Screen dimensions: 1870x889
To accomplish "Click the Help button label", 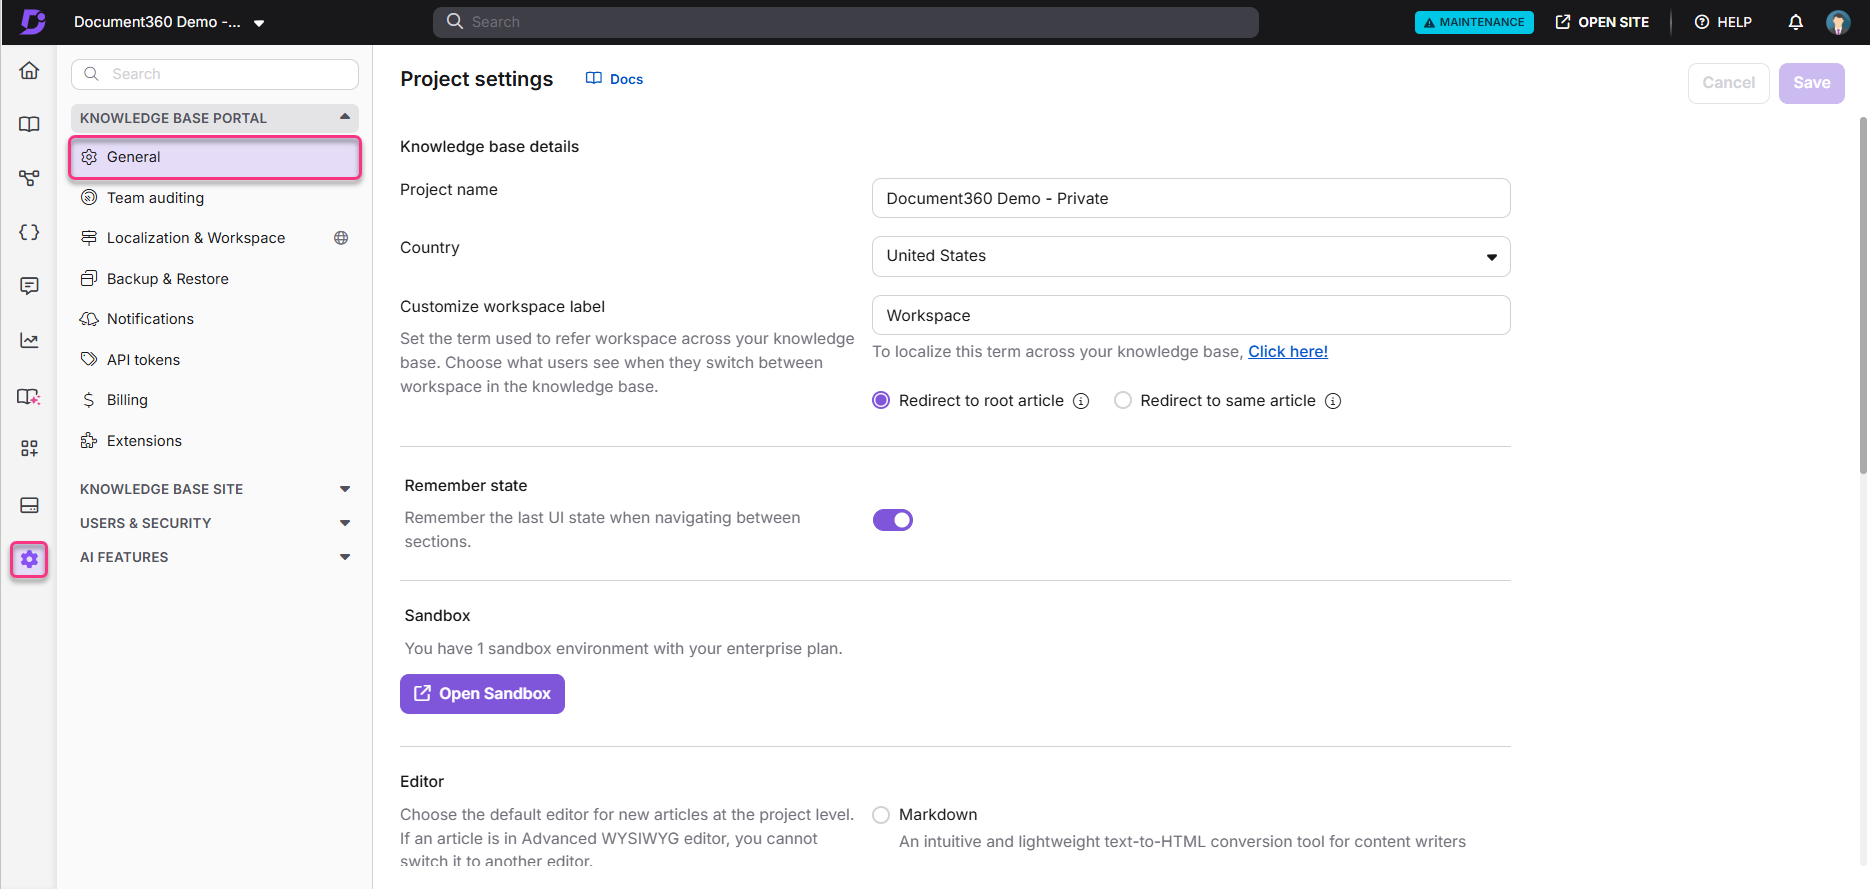I will 1734,22.
